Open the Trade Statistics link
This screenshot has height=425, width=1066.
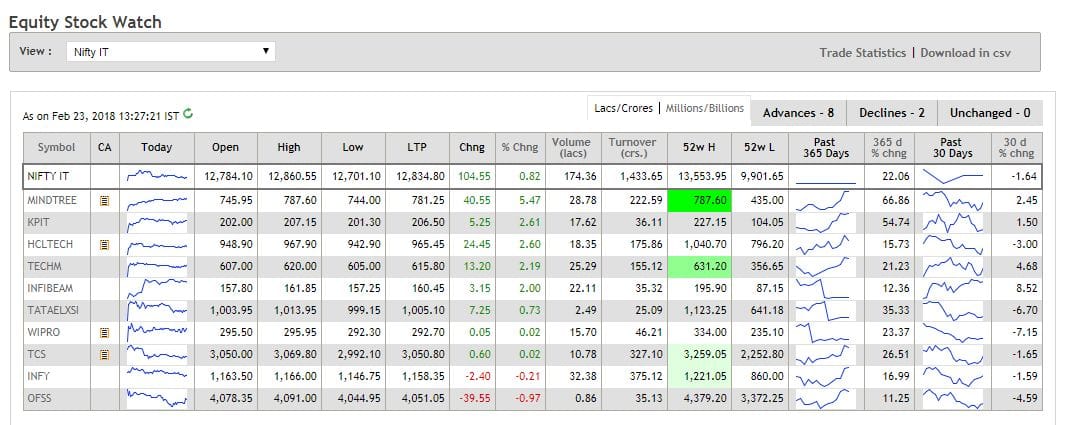point(862,53)
